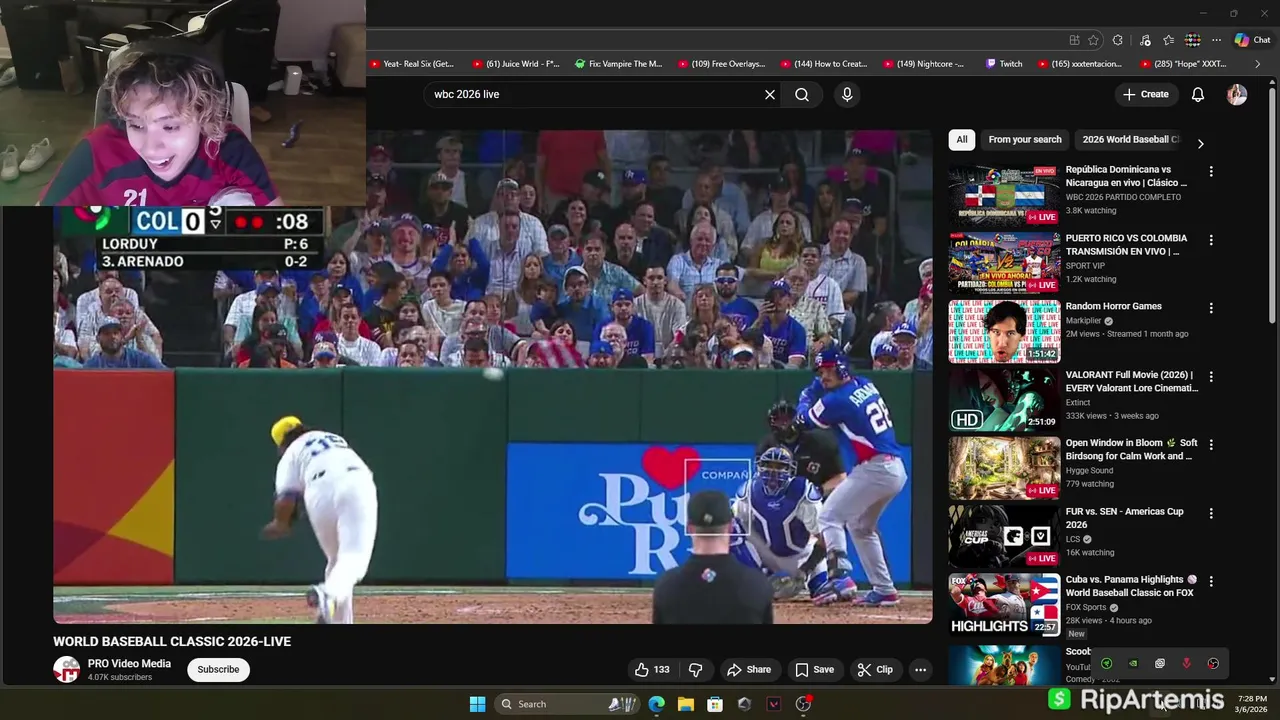Open the Valorant taskbar icon
Screen dimensions: 1280x720
773,704
